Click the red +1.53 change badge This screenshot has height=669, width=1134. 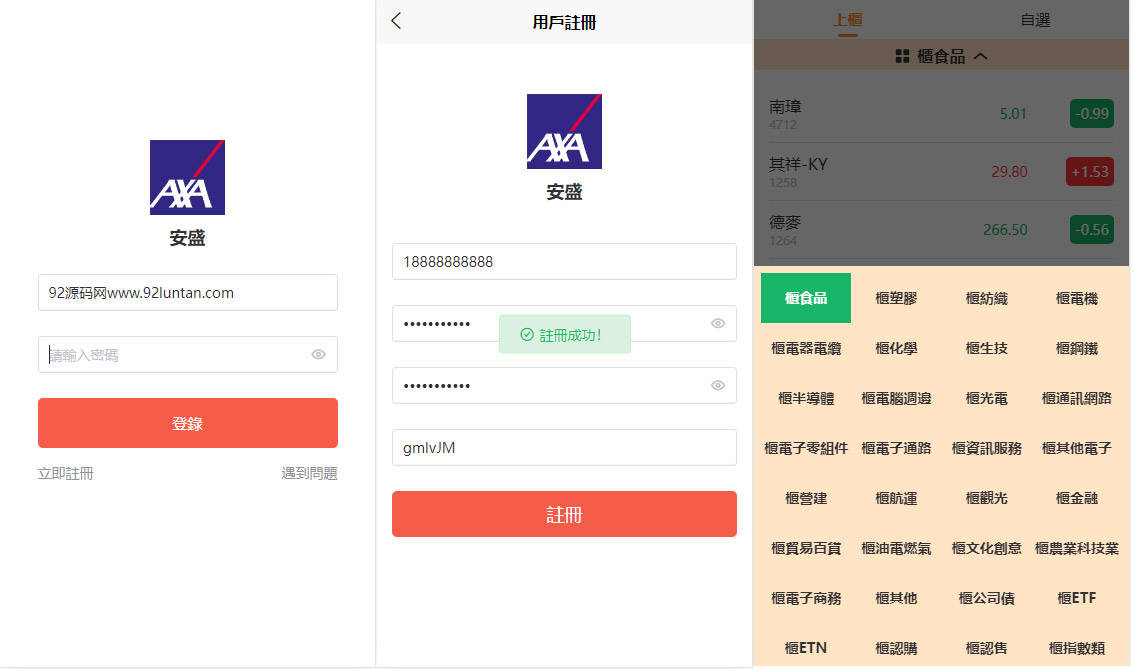pyautogui.click(x=1090, y=171)
